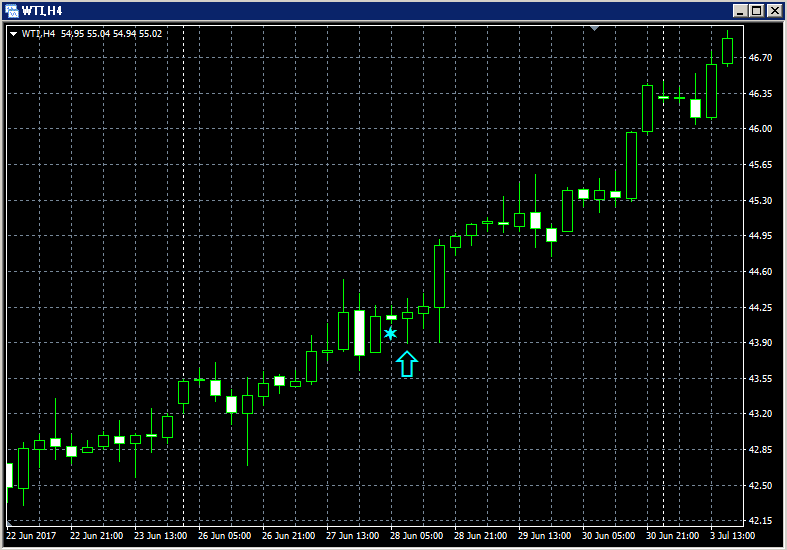Click the 44.95 price label
Image resolution: width=787 pixels, height=550 pixels.
point(760,235)
